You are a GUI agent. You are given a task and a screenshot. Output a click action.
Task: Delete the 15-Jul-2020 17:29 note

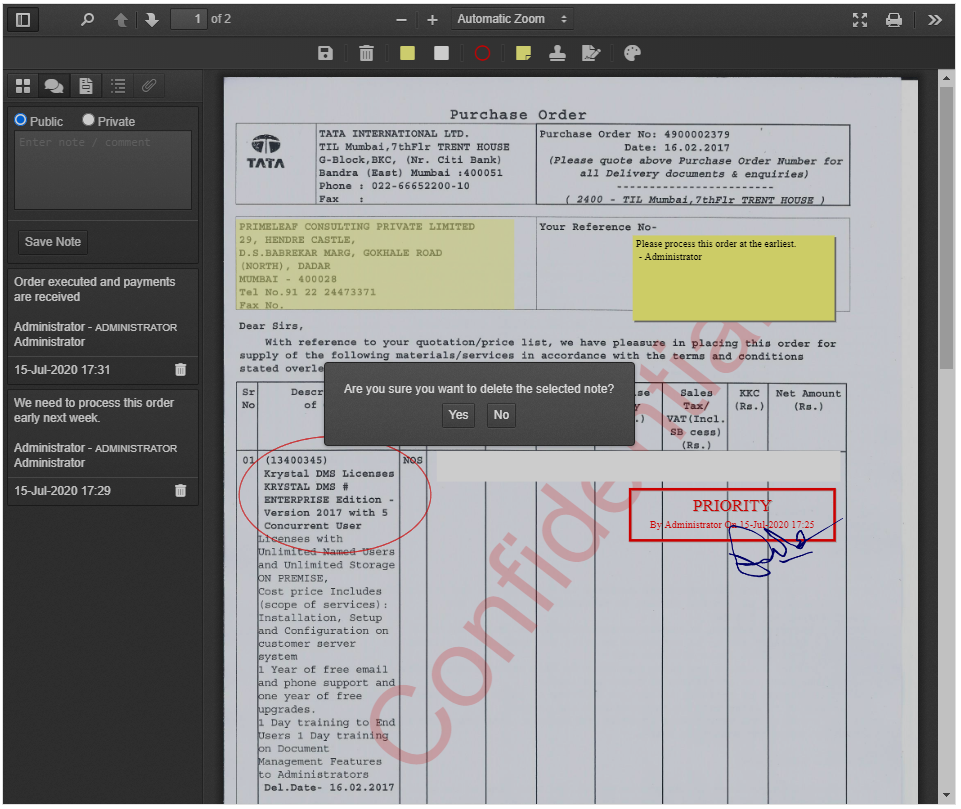click(x=180, y=490)
